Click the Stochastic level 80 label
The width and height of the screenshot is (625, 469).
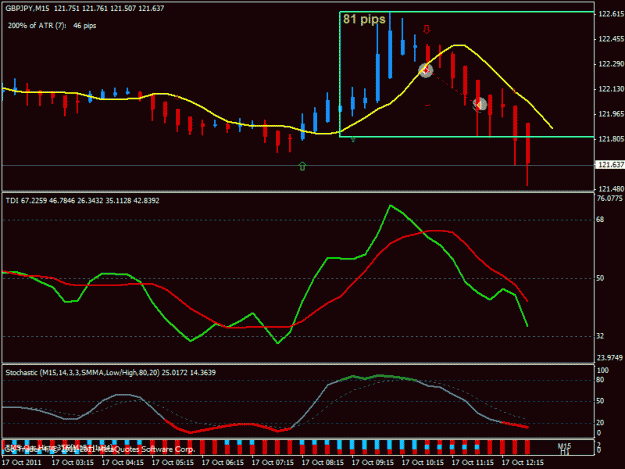point(600,380)
